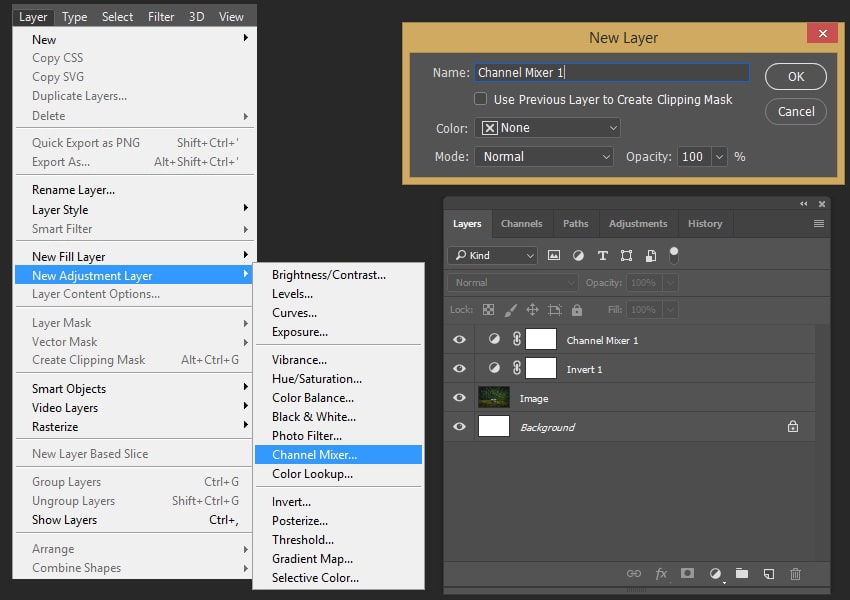The width and height of the screenshot is (850, 600).
Task: Click Channel Mixer 1 mask link icon
Action: tap(517, 339)
